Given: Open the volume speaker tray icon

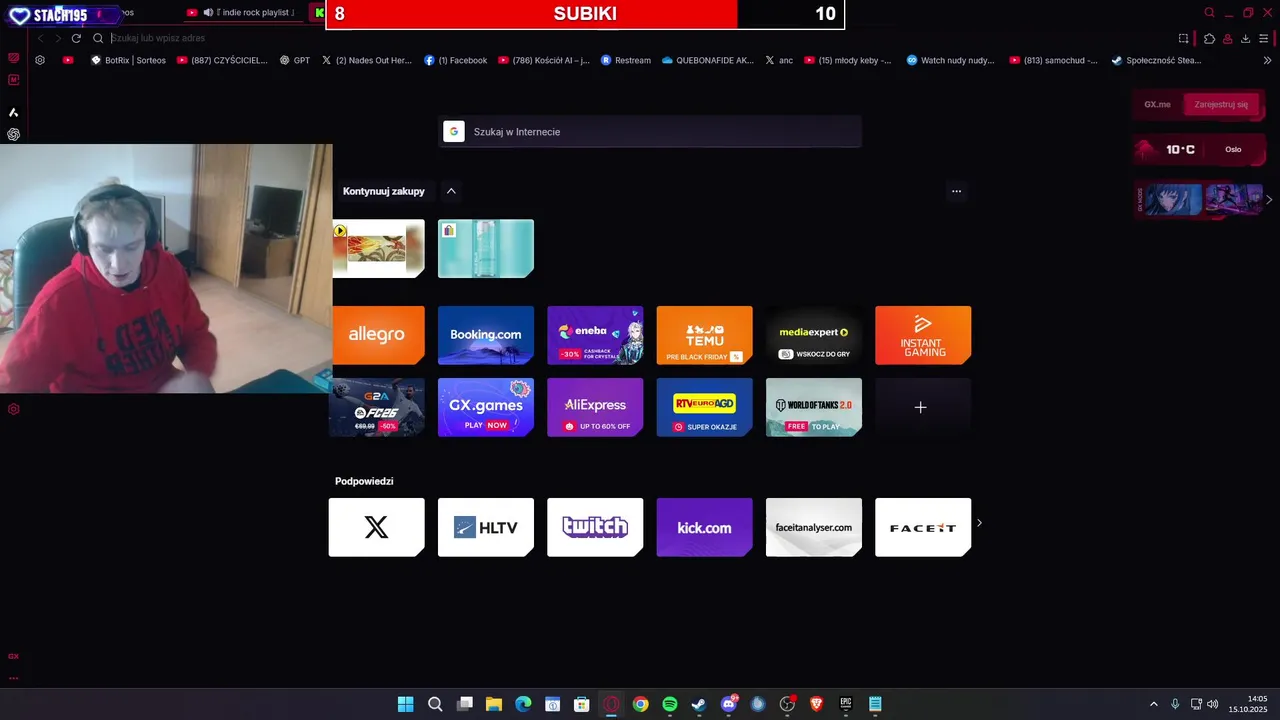Looking at the screenshot, I should pyautogui.click(x=1213, y=704).
